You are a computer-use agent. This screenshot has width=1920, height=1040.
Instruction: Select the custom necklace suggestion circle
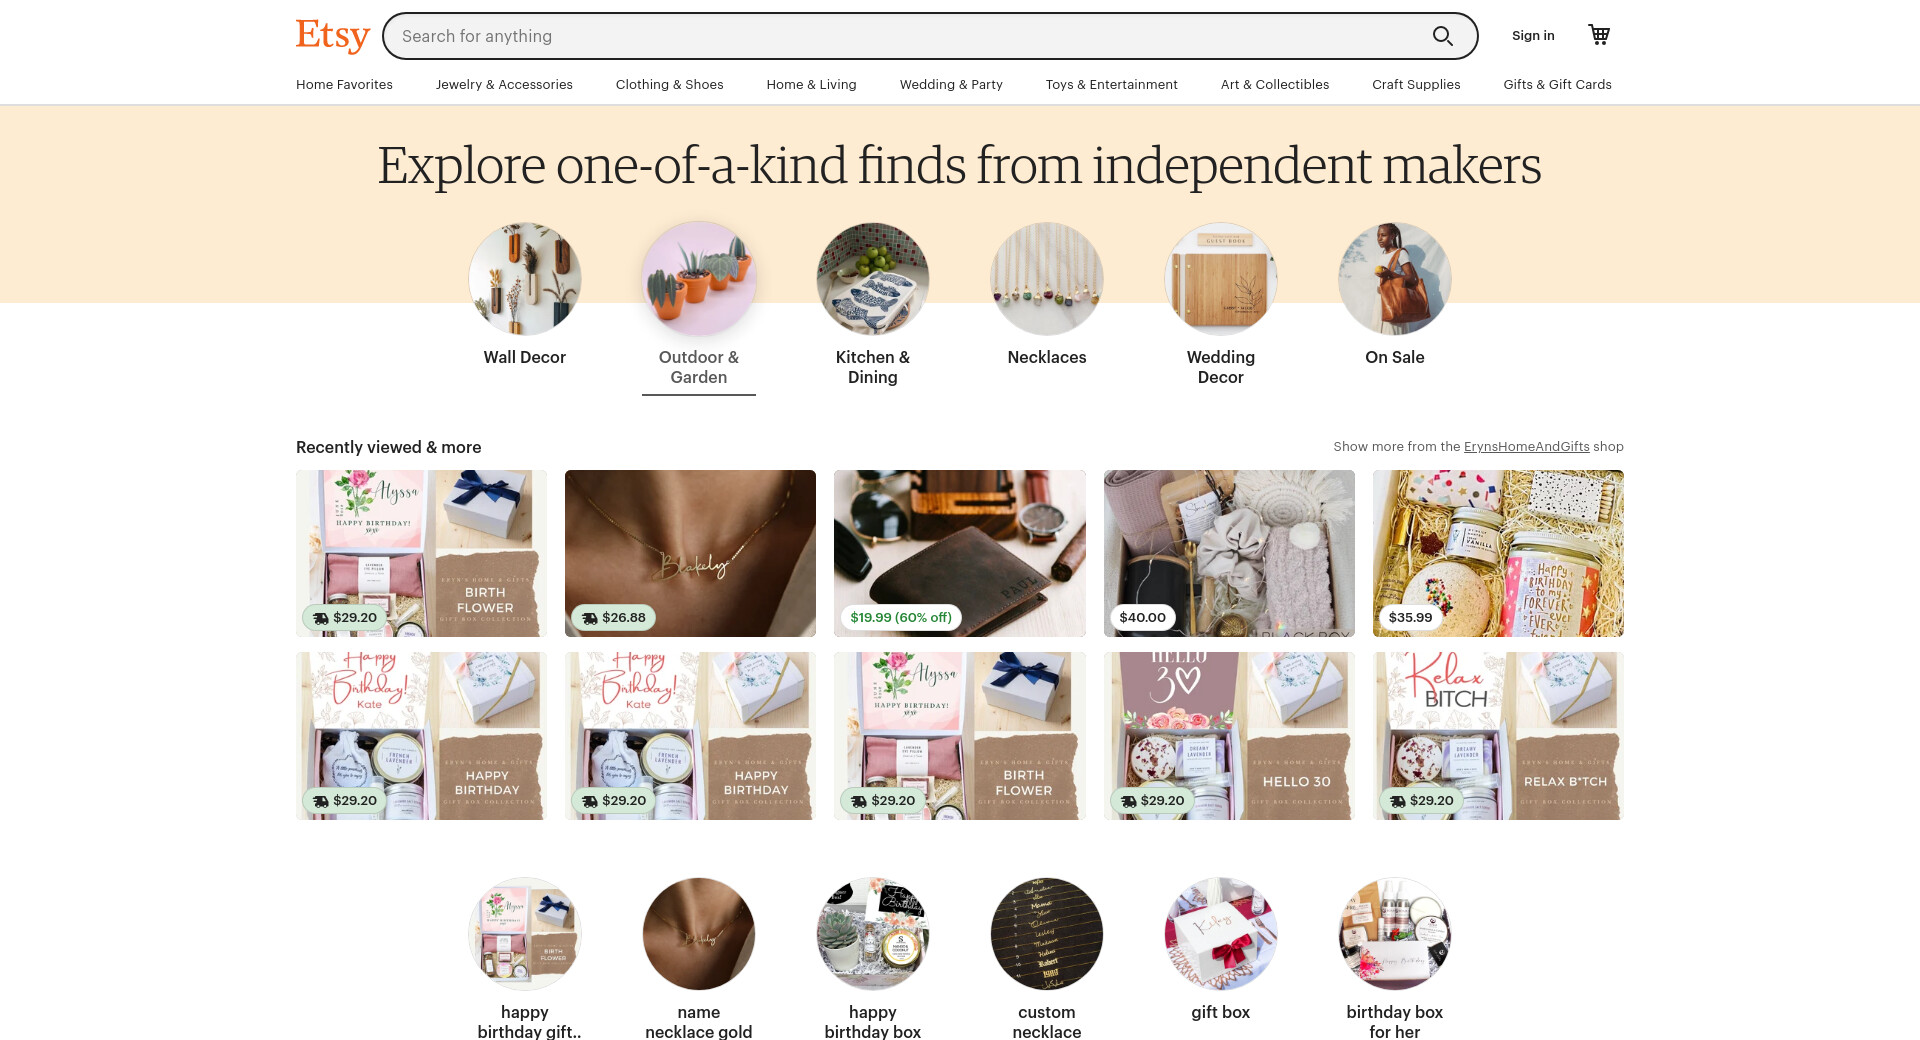tap(1047, 934)
